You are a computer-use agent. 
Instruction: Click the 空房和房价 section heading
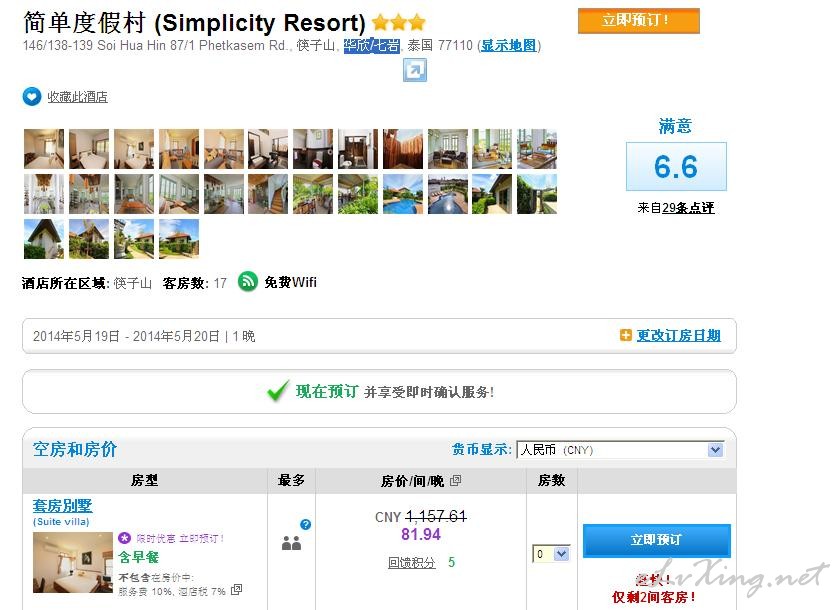coord(74,449)
